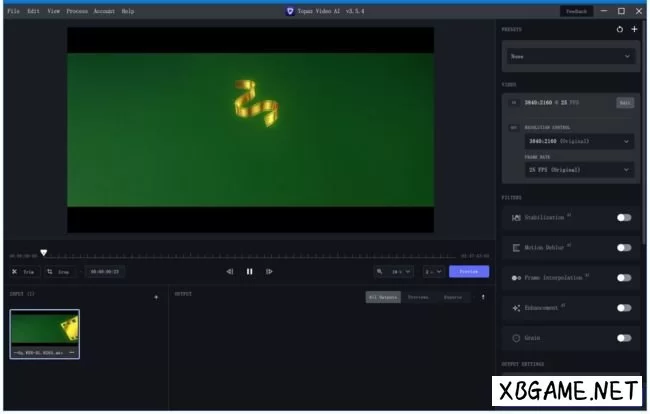Add a new preset with plus icon
The height and width of the screenshot is (414, 650).
tap(634, 30)
